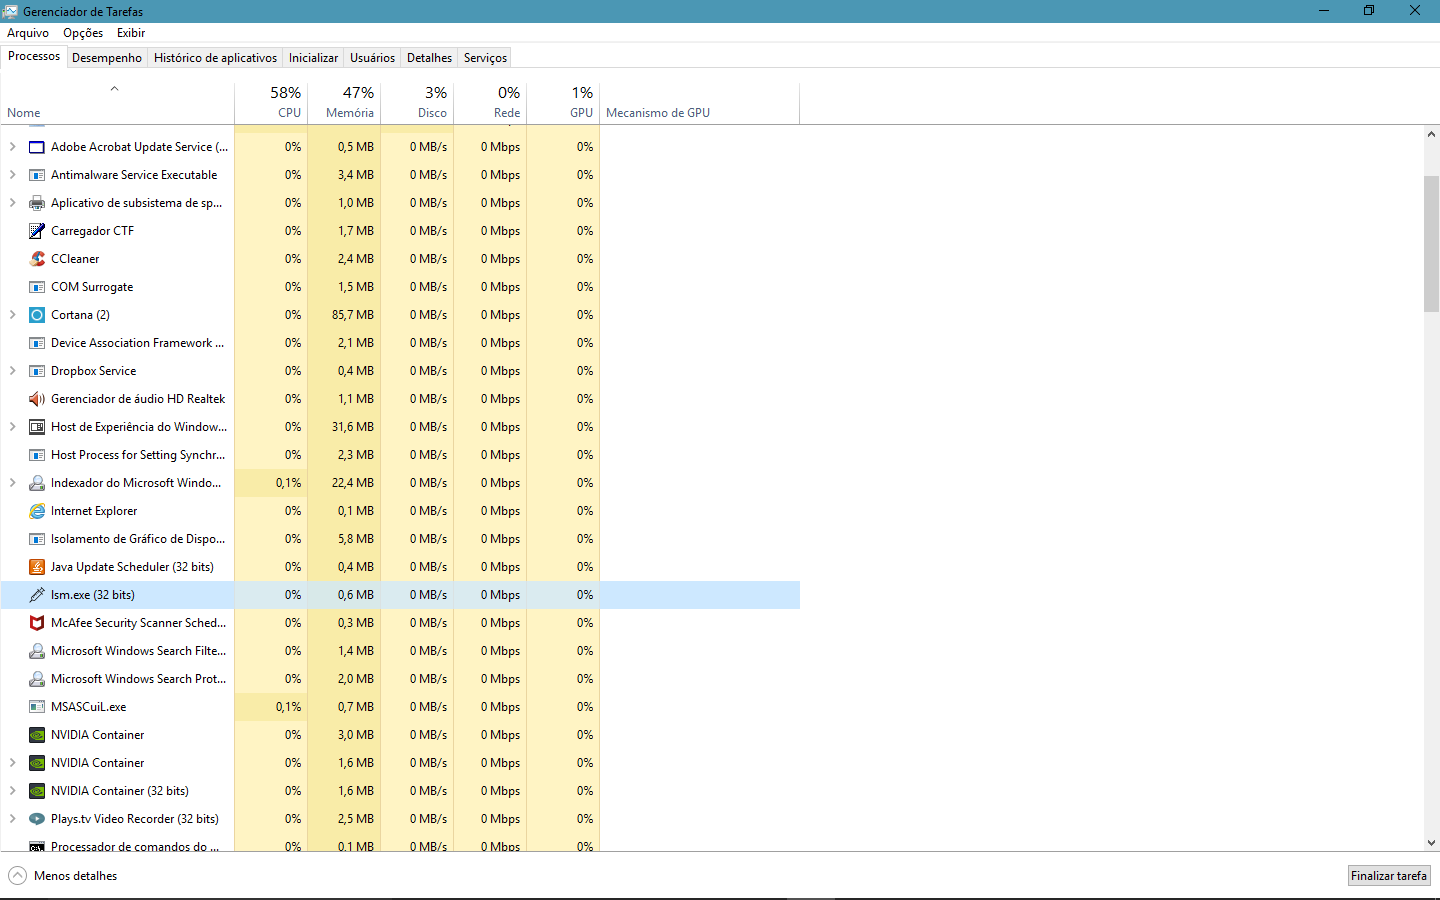Viewport: 1440px width, 900px height.
Task: Click the Plays.tv Video Recorder icon
Action: coord(37,819)
